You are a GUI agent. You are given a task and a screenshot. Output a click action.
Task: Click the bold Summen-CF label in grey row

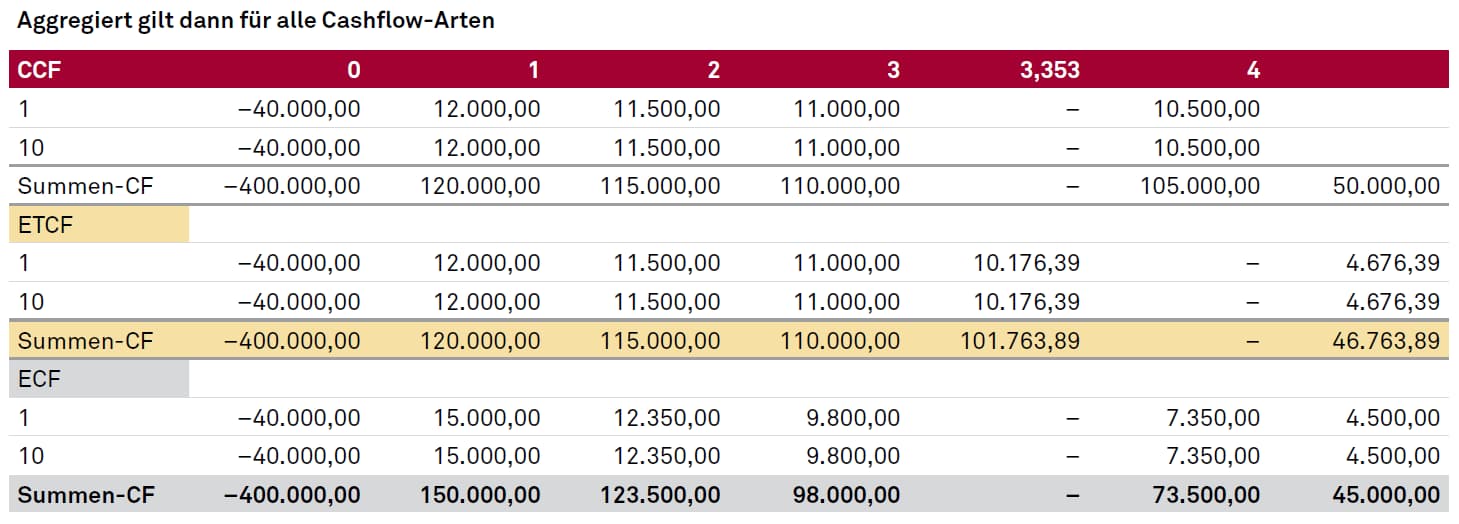pos(86,495)
